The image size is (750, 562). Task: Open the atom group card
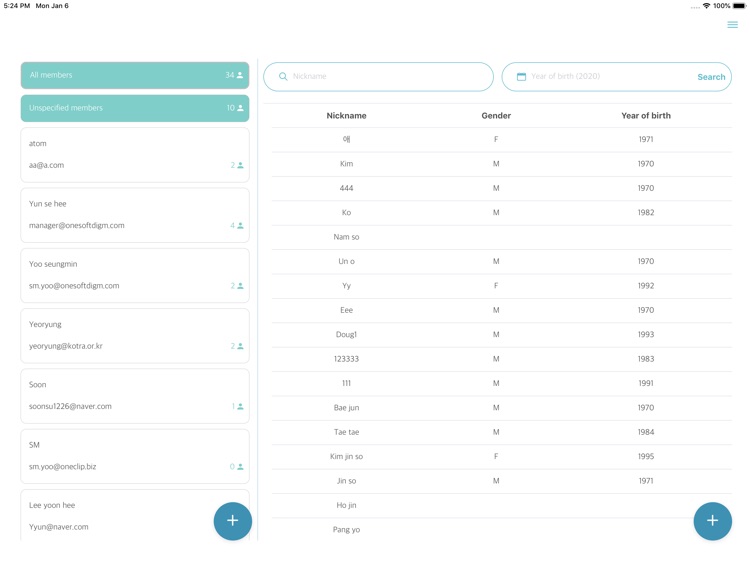(x=135, y=154)
